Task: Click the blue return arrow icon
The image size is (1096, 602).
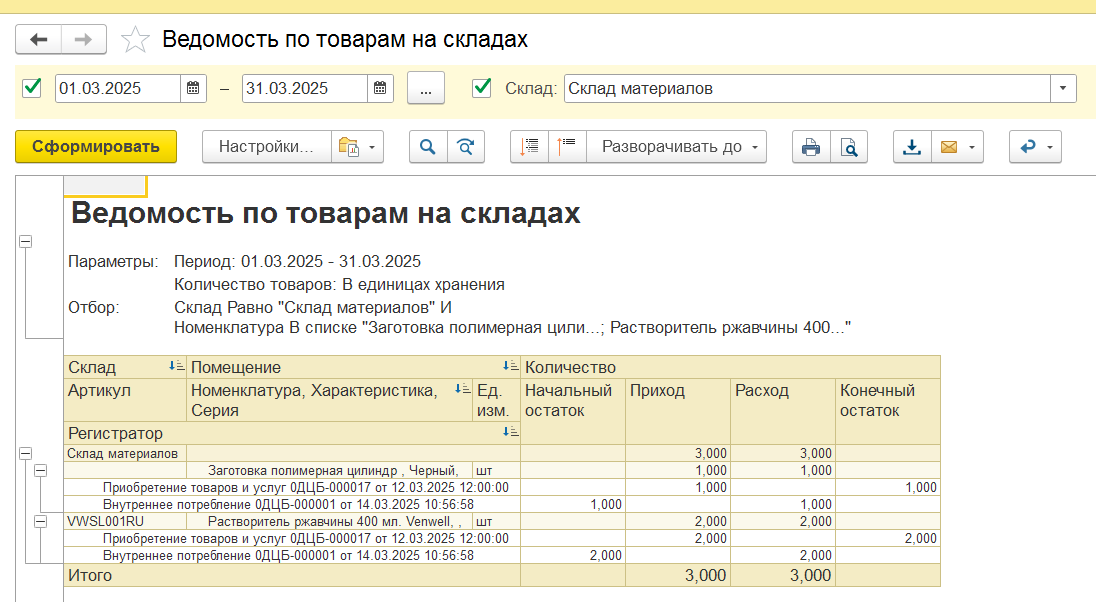Action: pyautogui.click(x=1028, y=147)
